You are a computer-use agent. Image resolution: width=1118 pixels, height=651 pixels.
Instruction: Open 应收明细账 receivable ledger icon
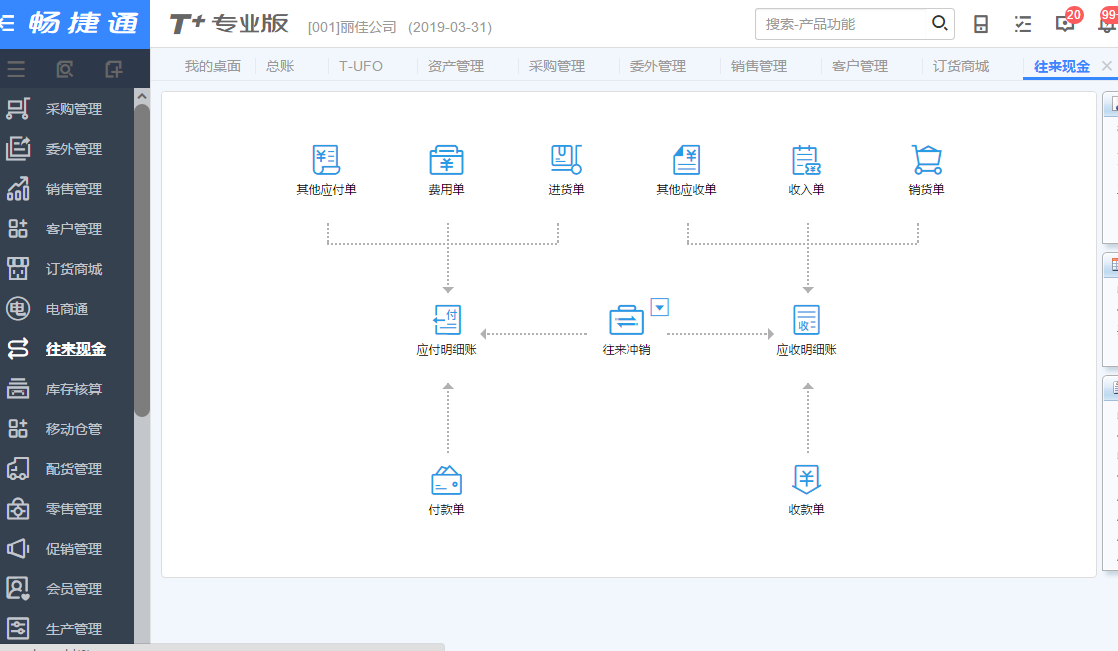pyautogui.click(x=806, y=320)
